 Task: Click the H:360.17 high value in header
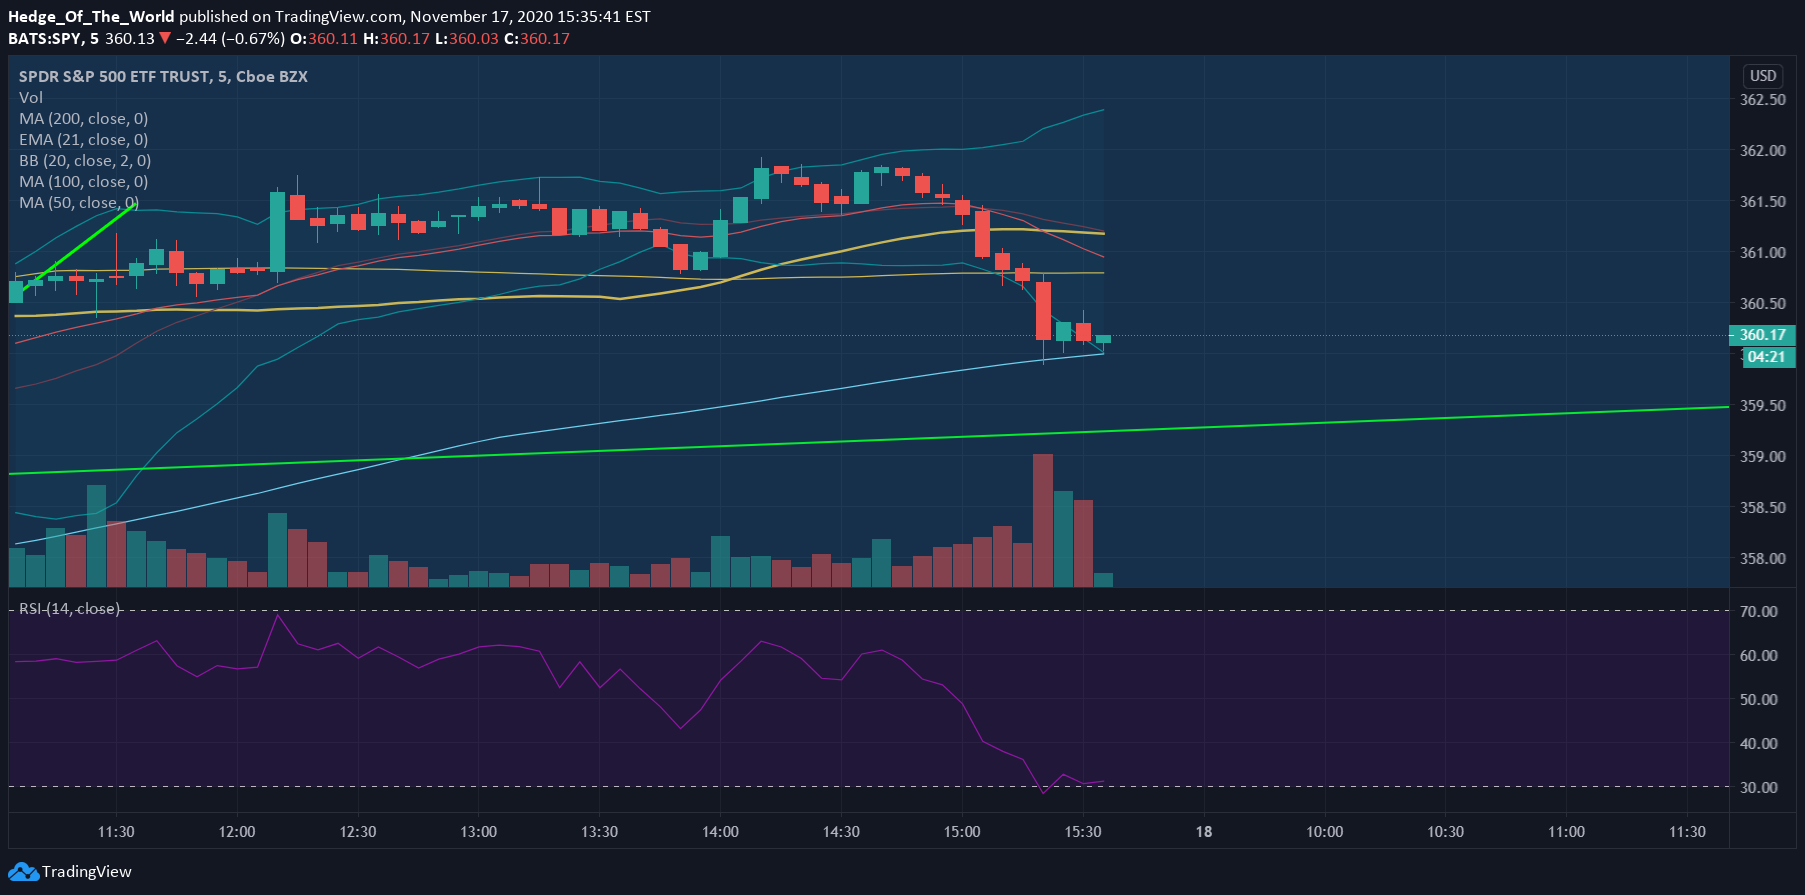396,39
